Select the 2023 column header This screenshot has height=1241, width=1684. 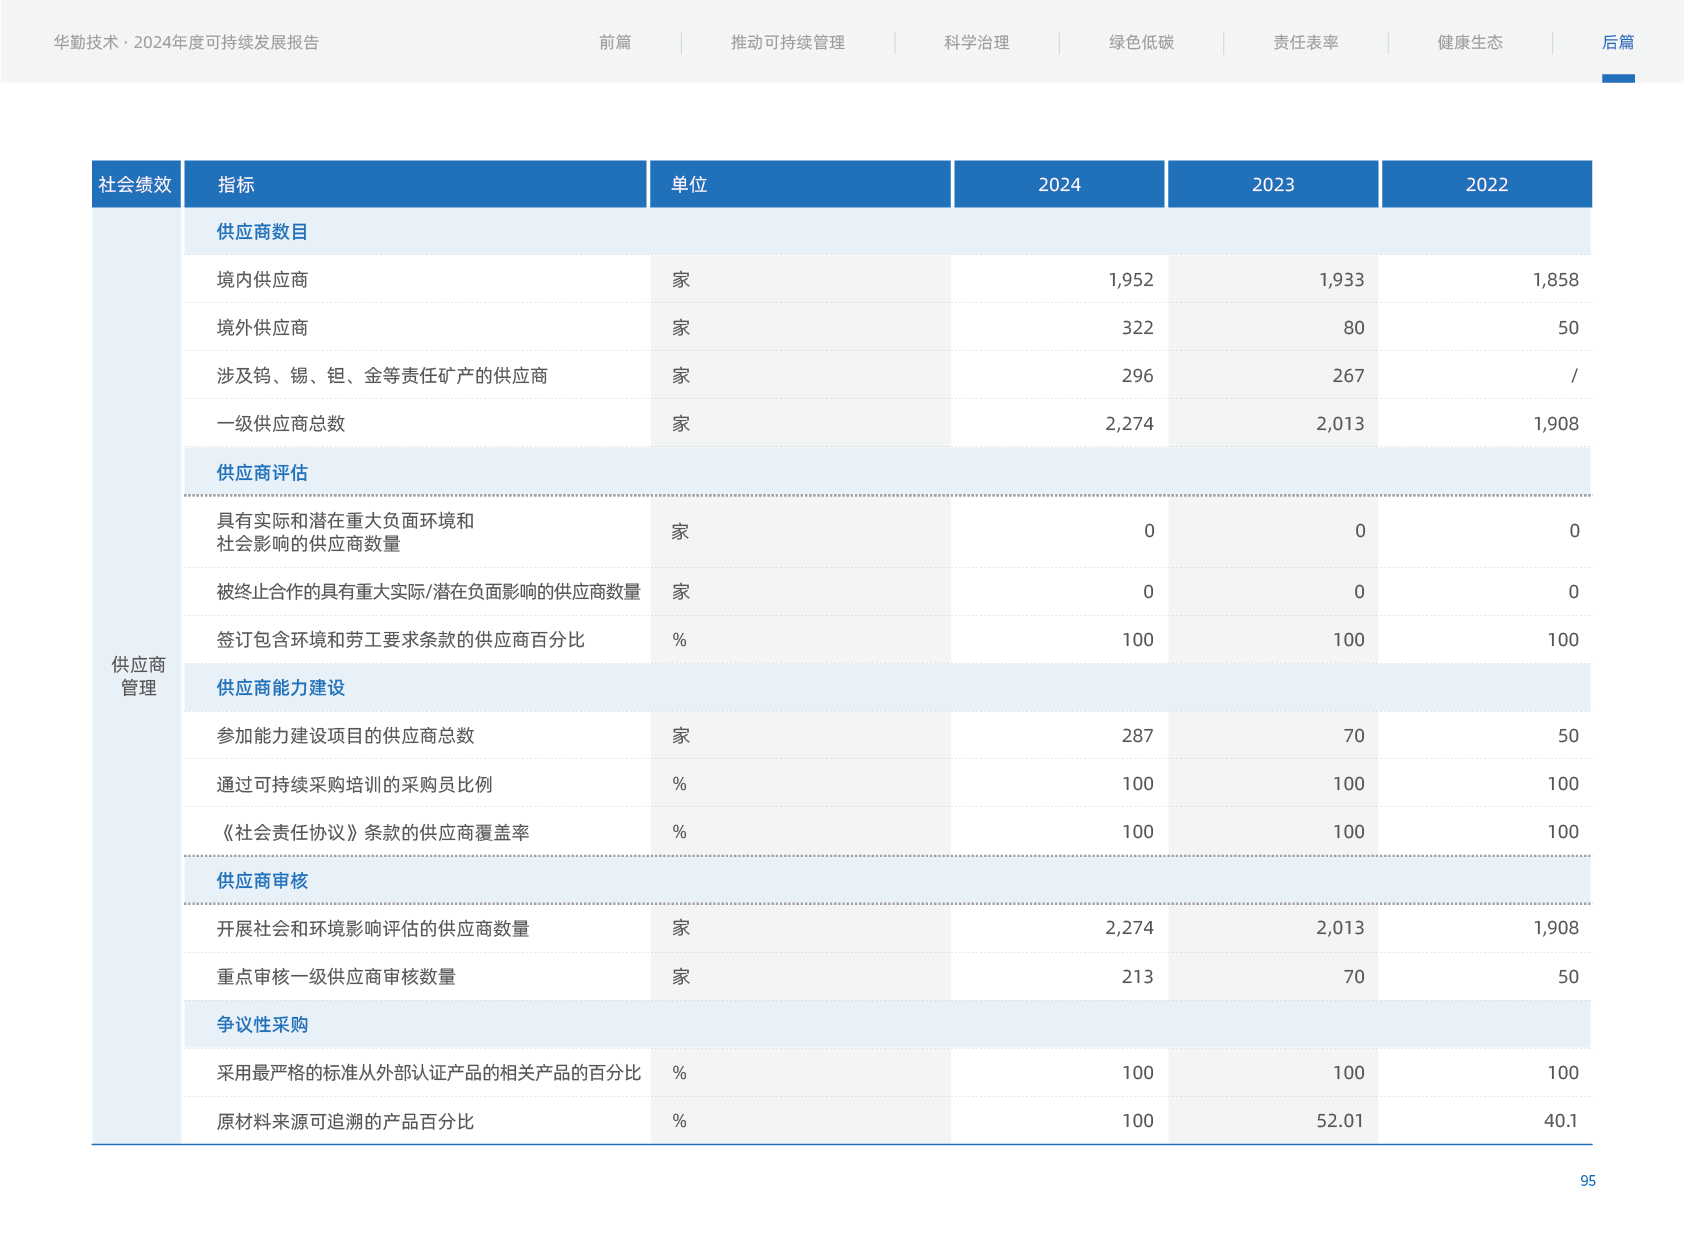click(x=1273, y=184)
